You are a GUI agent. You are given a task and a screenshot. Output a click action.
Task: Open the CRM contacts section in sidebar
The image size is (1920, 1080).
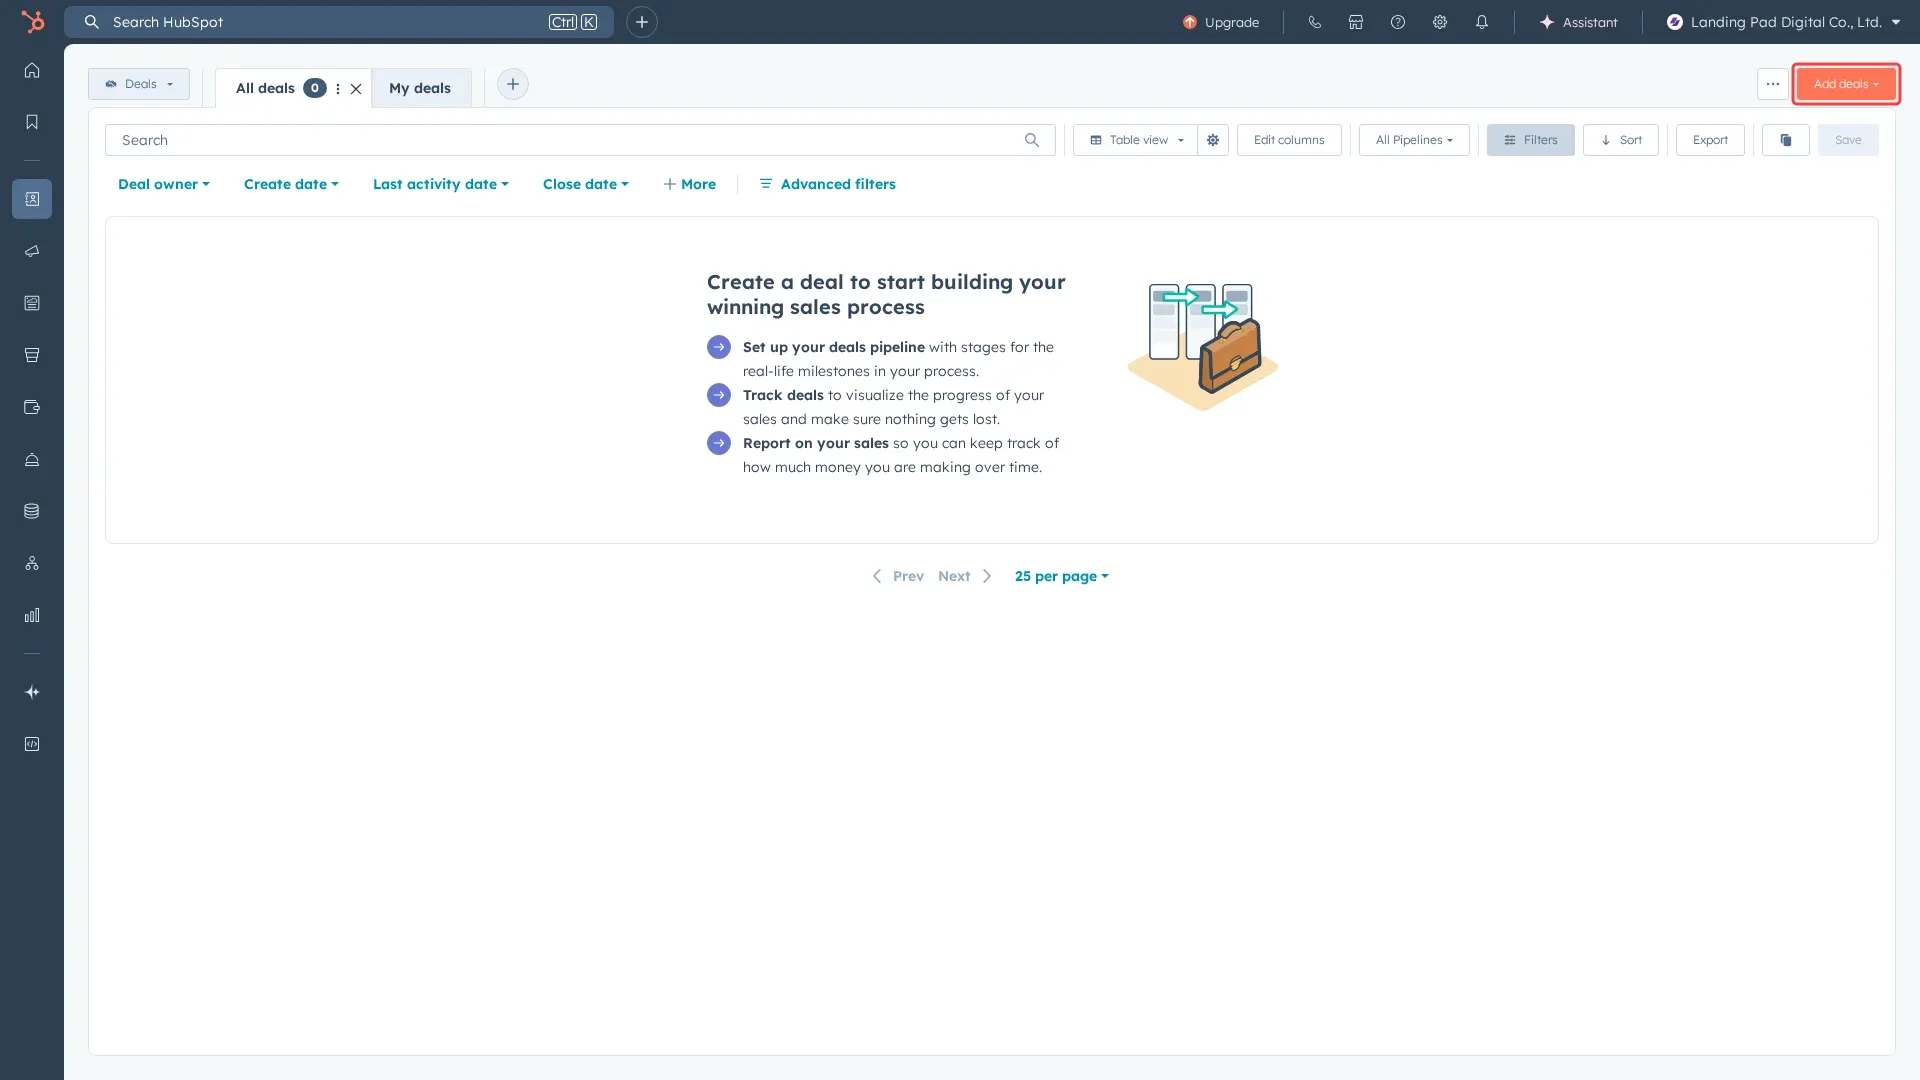coord(32,198)
